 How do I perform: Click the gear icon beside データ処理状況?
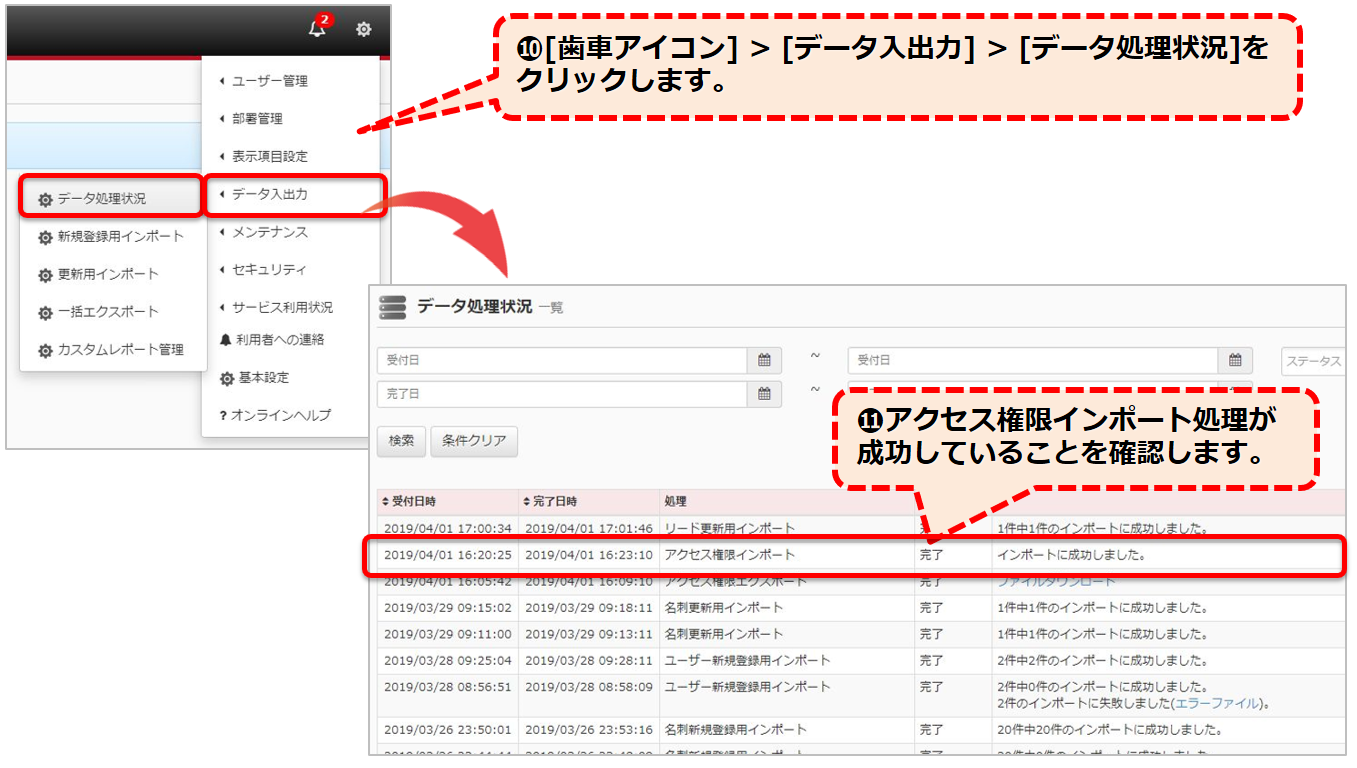[45, 200]
